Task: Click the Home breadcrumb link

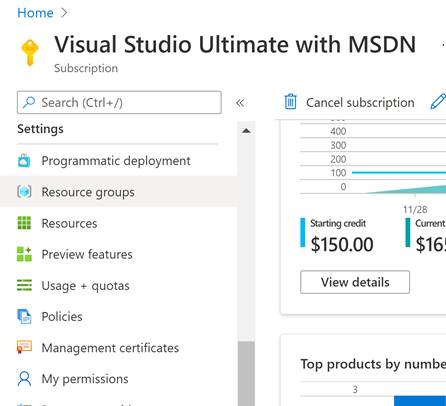Action: 35,13
